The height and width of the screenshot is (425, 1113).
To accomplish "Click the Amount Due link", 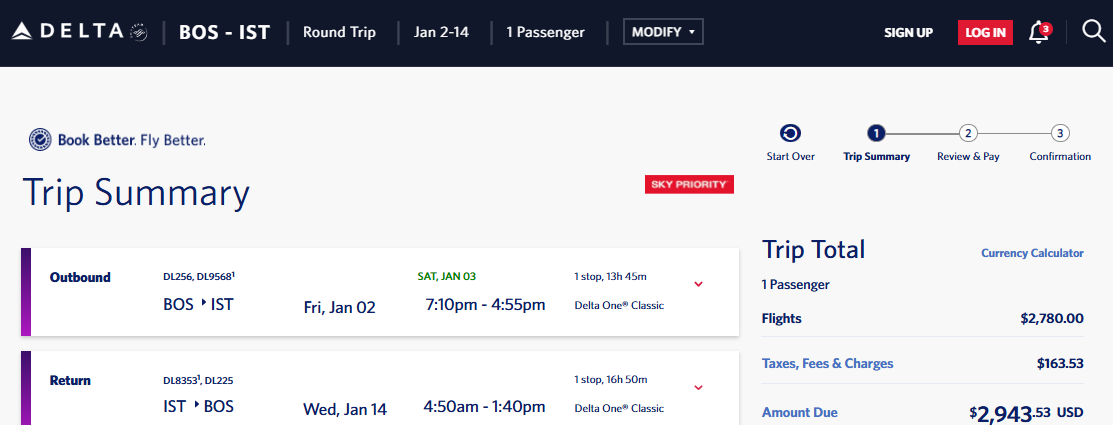I will [799, 412].
